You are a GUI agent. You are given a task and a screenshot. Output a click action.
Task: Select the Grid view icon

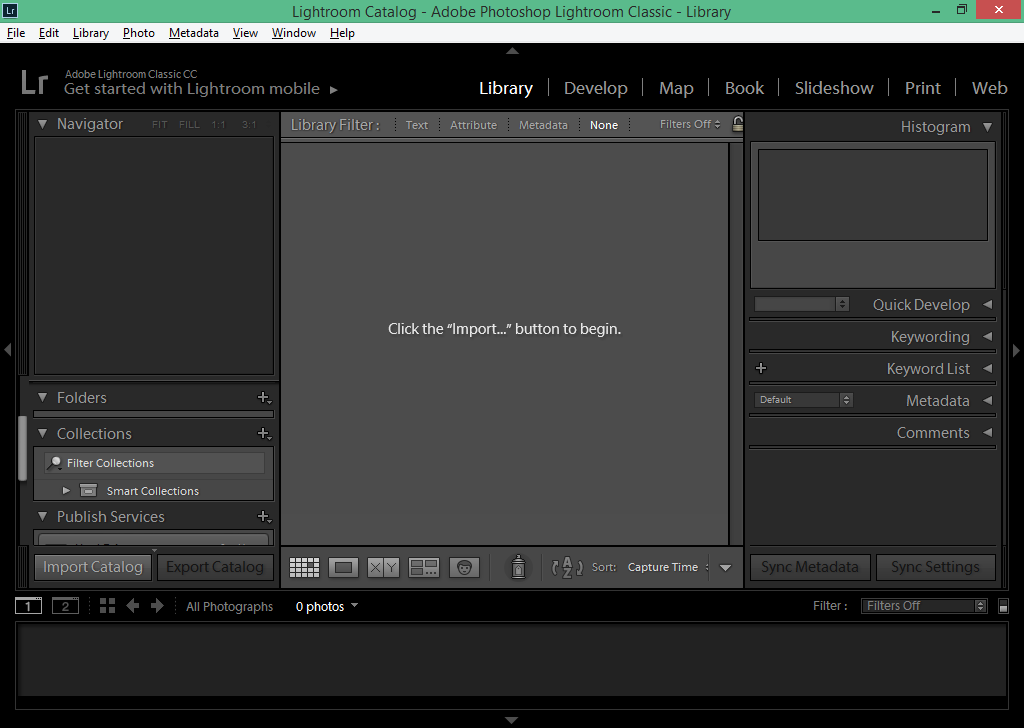(303, 567)
